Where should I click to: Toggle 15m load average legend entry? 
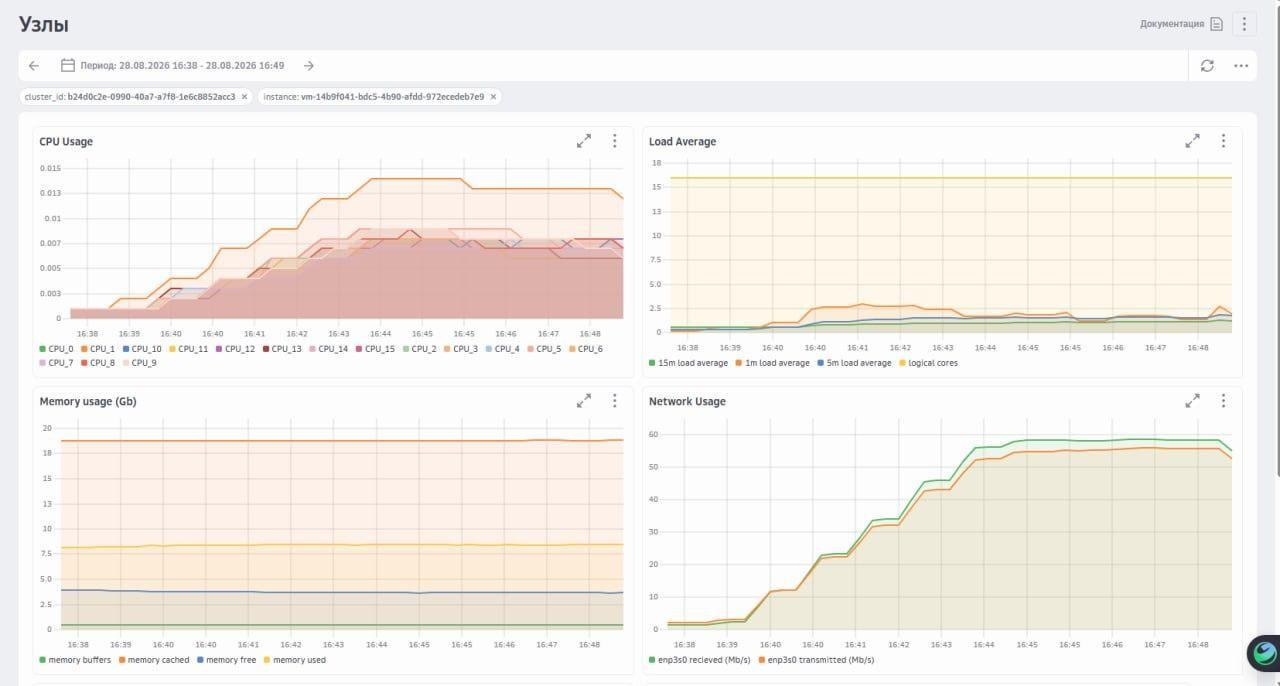coord(689,363)
